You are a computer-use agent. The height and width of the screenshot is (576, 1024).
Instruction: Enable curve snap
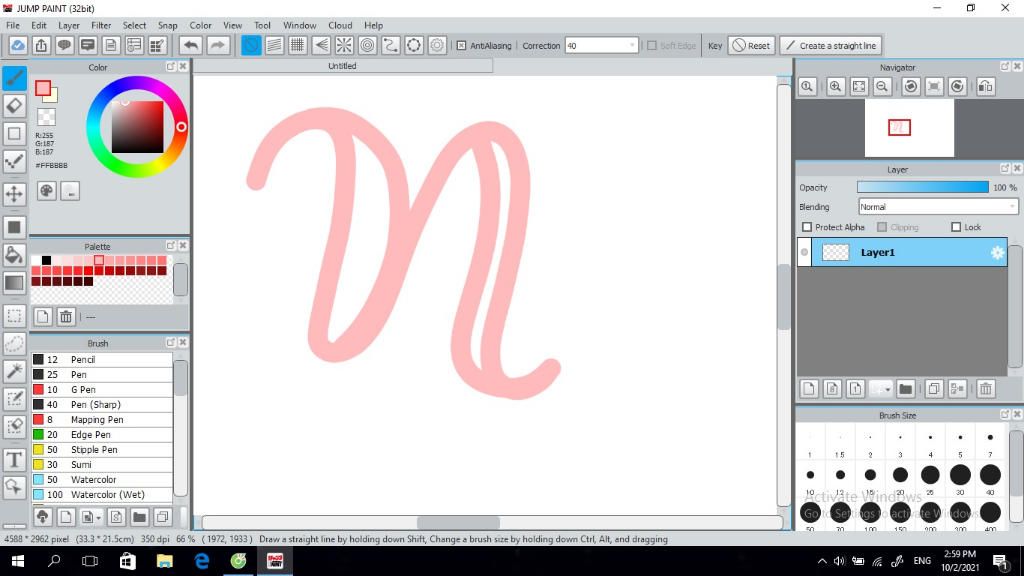click(391, 46)
